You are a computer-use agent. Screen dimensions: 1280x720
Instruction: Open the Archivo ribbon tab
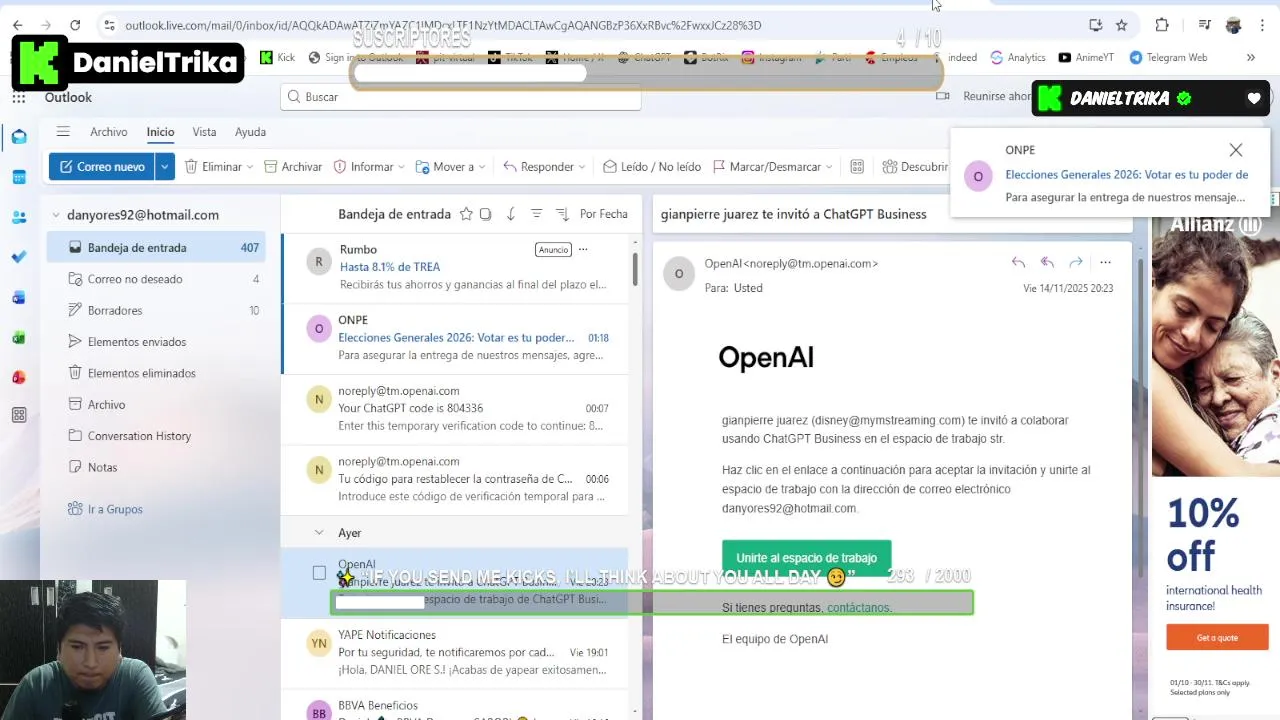(x=109, y=132)
